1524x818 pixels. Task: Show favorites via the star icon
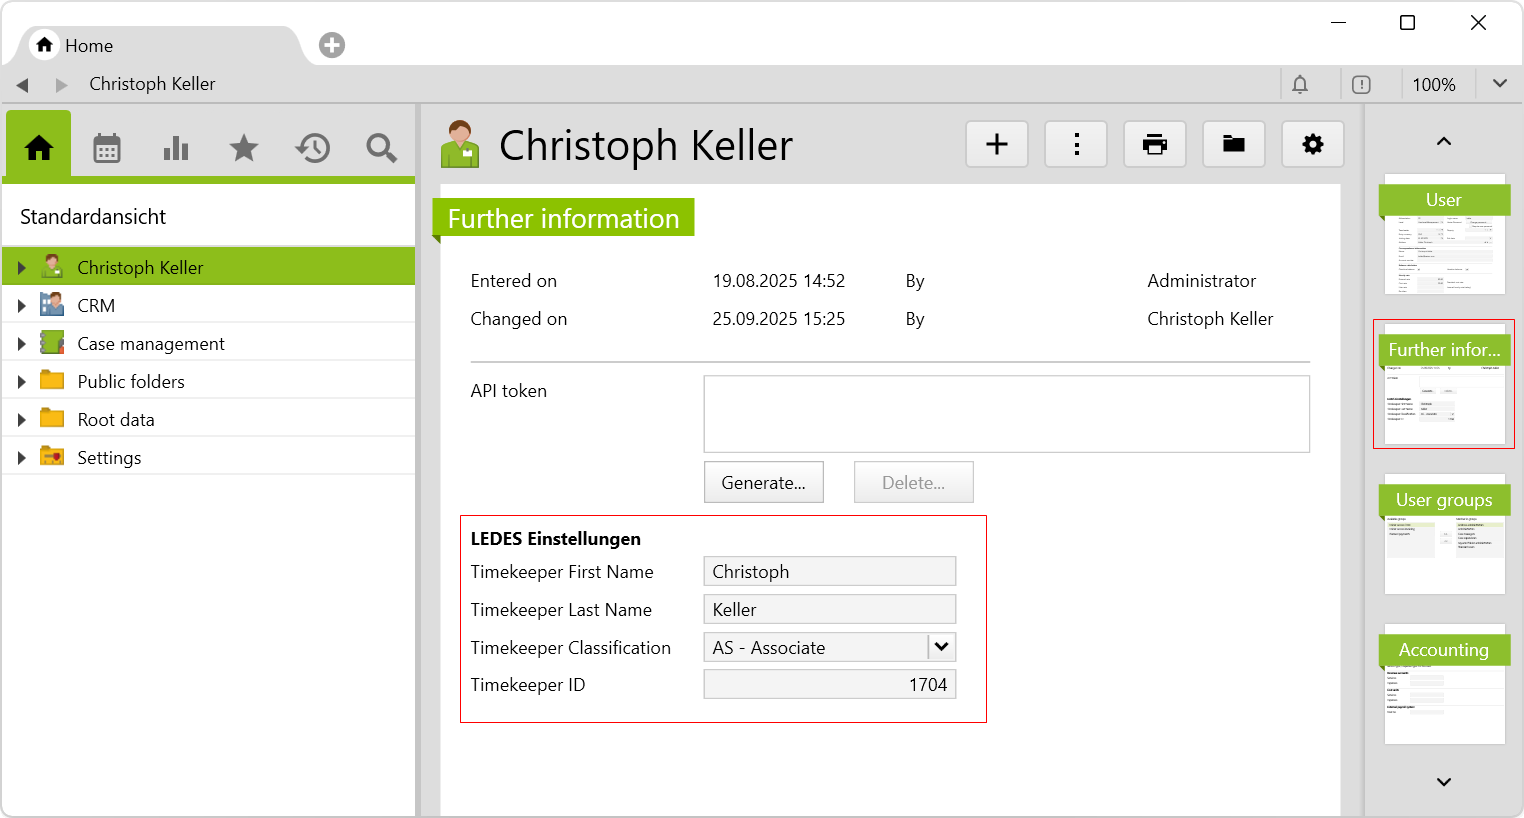[244, 148]
